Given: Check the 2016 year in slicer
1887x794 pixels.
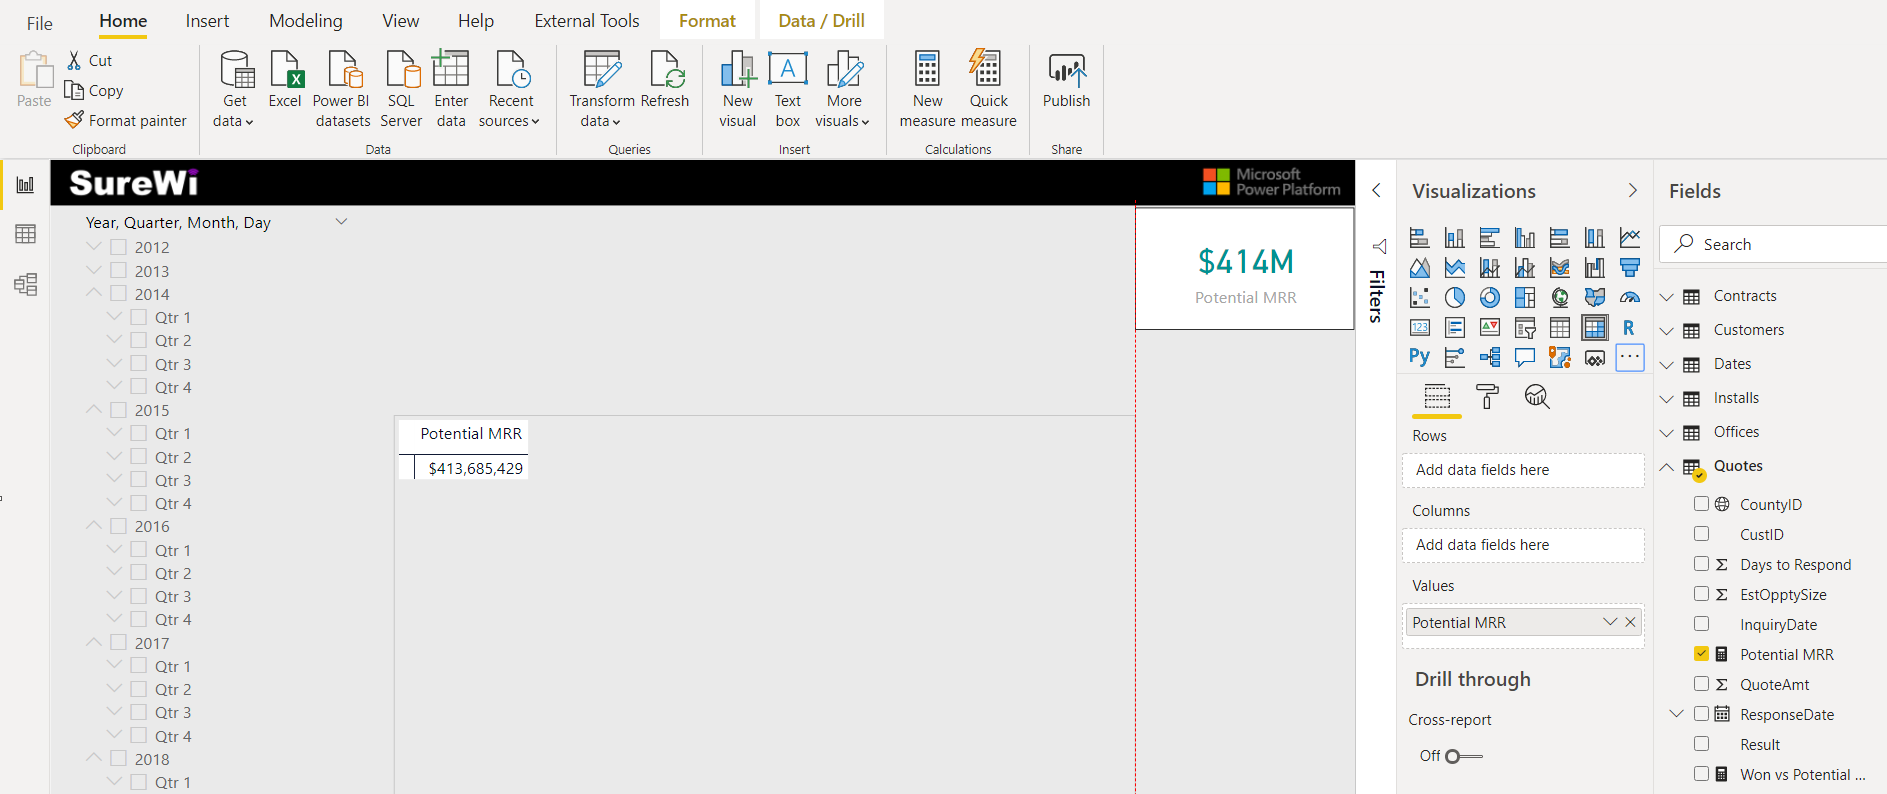Looking at the screenshot, I should click(x=119, y=526).
